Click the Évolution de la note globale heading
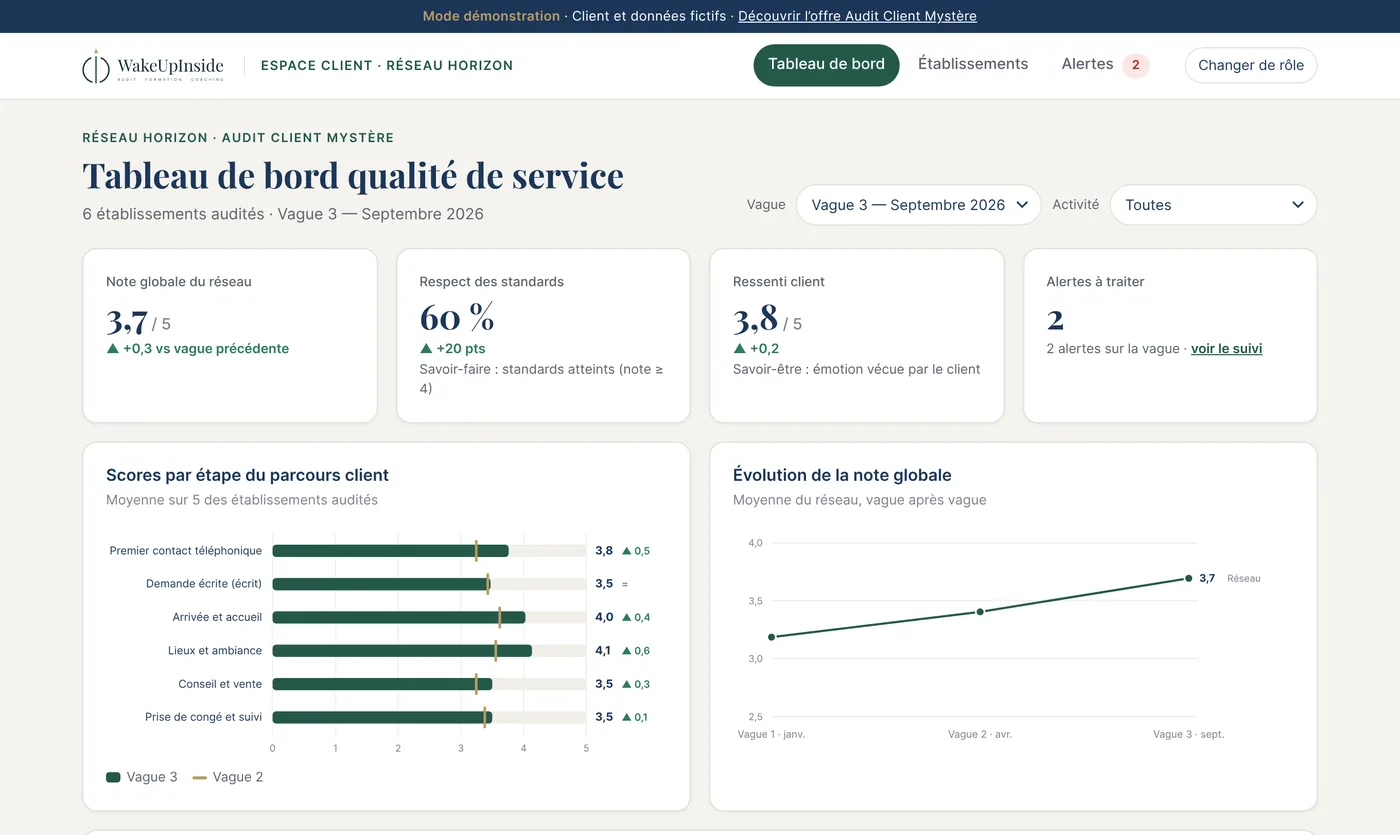The width and height of the screenshot is (1400, 835). click(842, 476)
